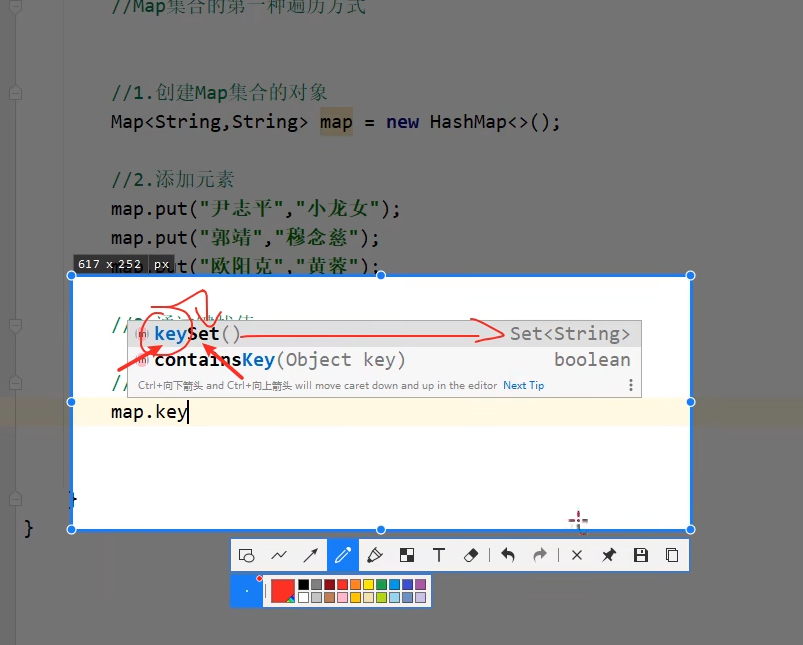The image size is (803, 645).
Task: Pick the lavender color swatch
Action: click(x=420, y=597)
